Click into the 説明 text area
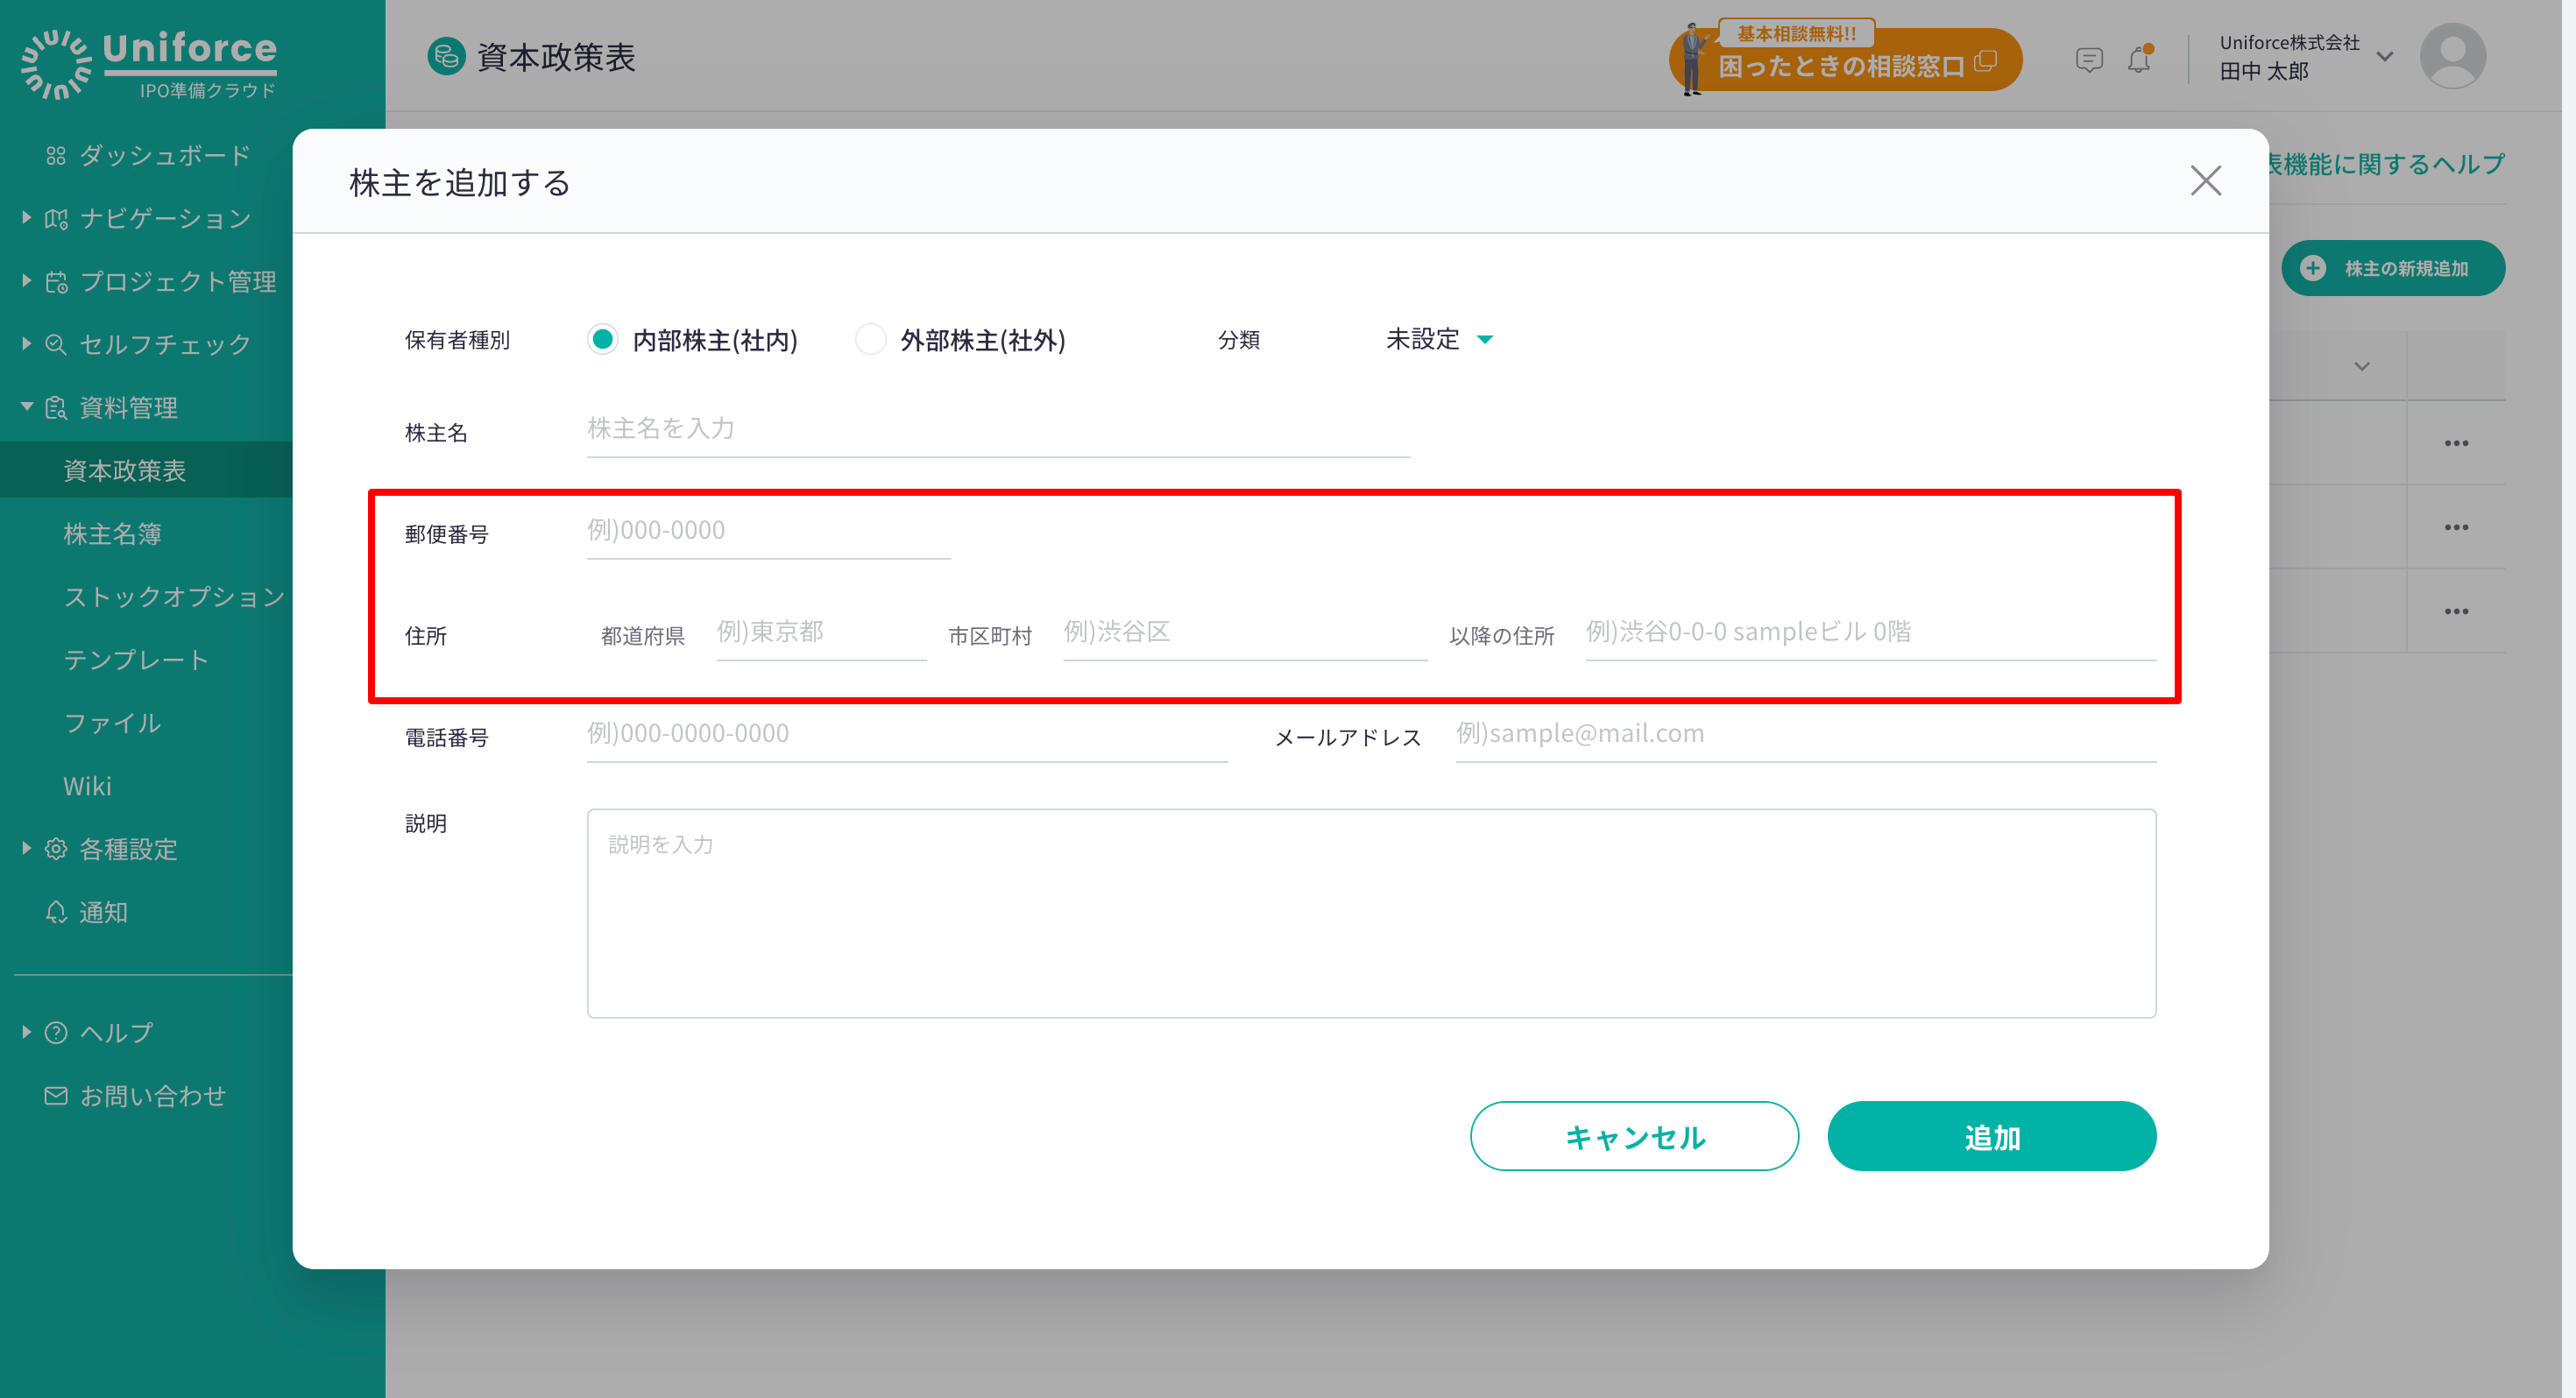The height and width of the screenshot is (1398, 2576). click(x=1371, y=913)
